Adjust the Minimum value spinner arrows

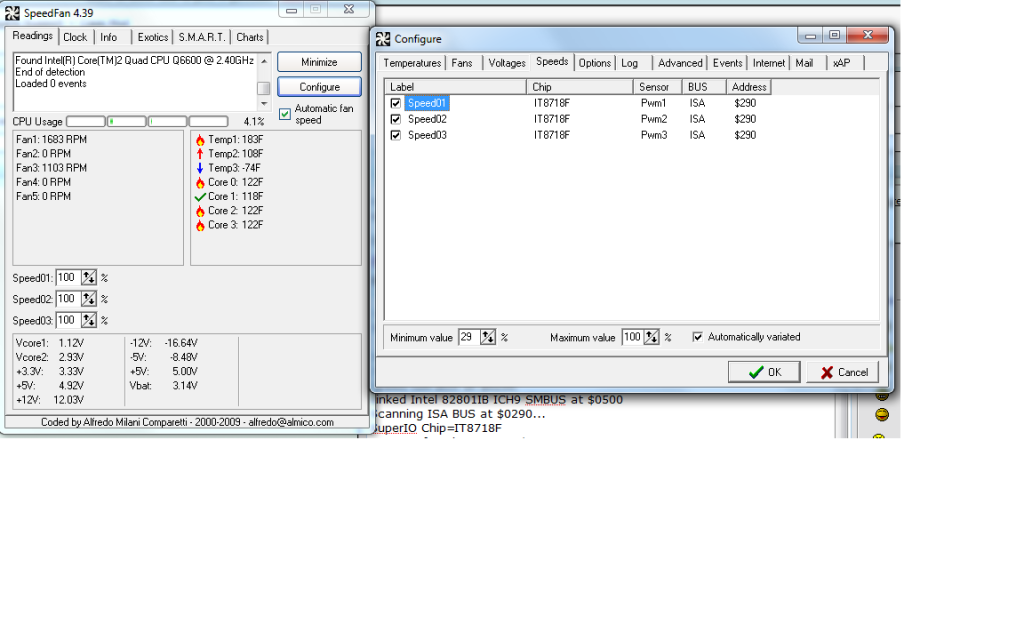tap(488, 338)
